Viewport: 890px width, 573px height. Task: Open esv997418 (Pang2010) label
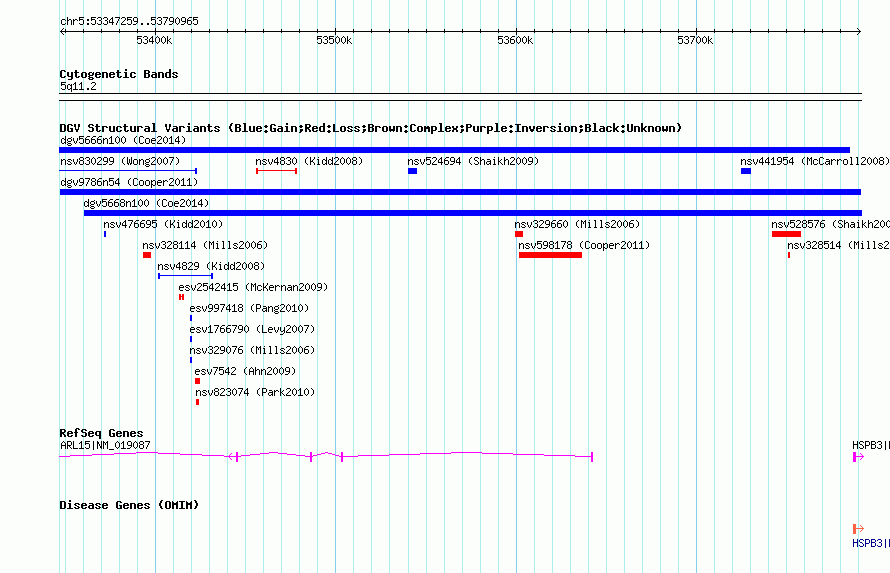pos(249,308)
